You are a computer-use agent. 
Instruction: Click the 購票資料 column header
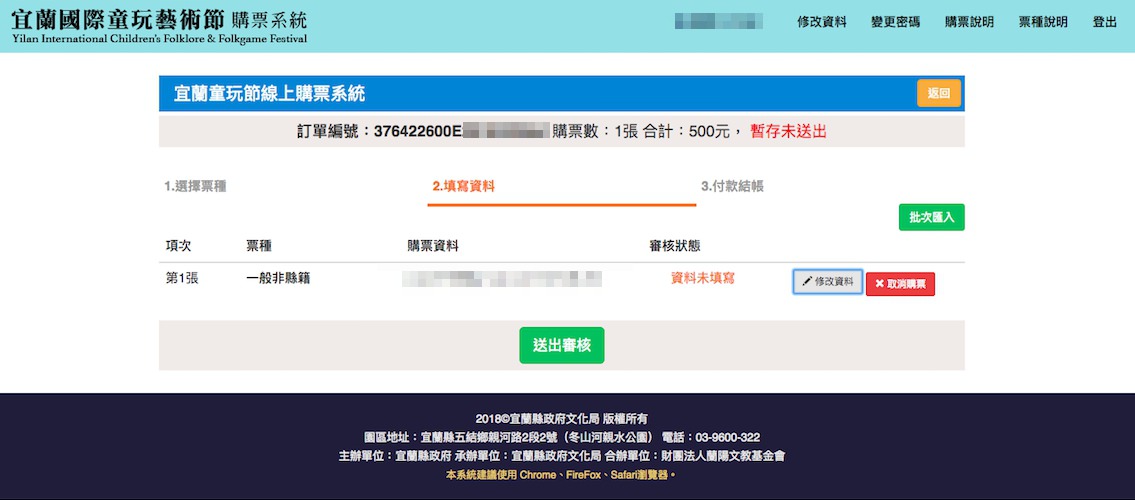(433, 246)
